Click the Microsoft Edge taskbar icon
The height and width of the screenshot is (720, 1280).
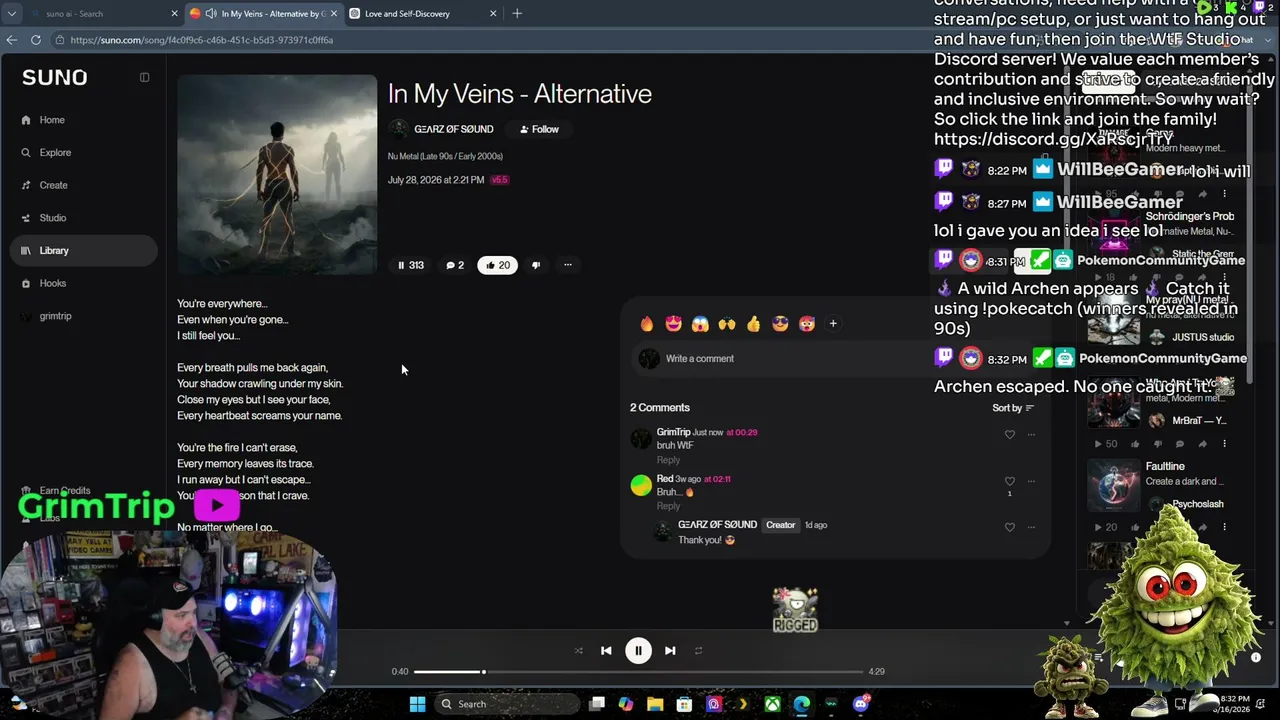coord(802,704)
